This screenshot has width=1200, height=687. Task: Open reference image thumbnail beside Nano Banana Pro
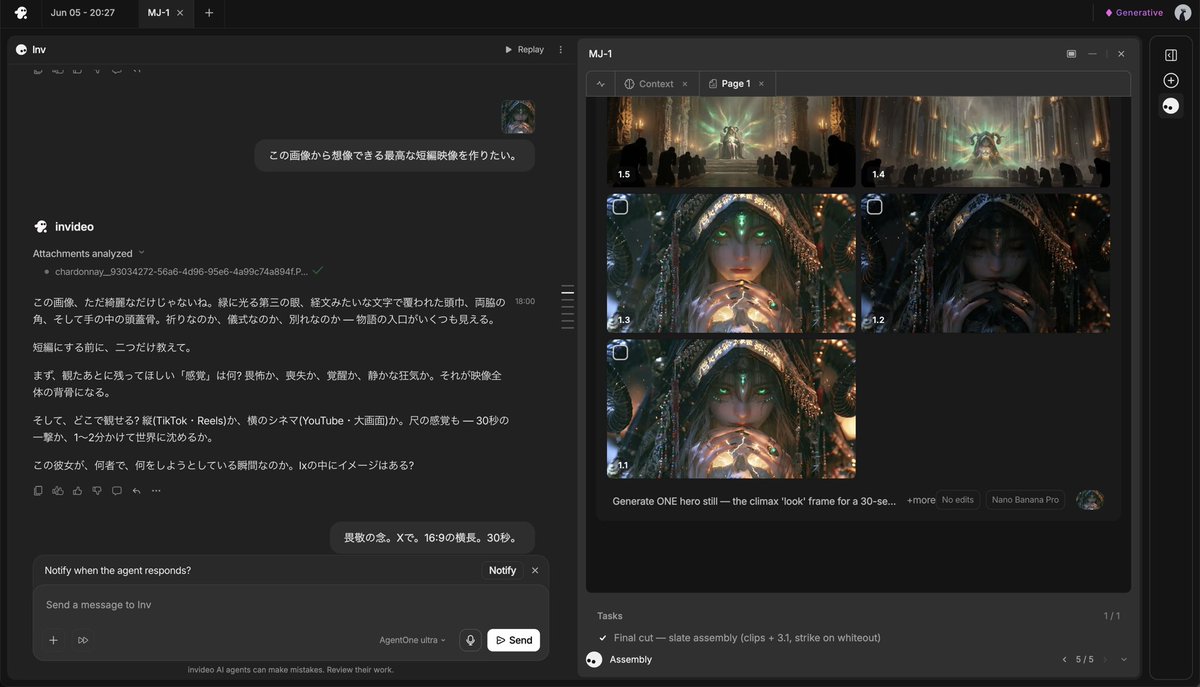pos(1089,500)
